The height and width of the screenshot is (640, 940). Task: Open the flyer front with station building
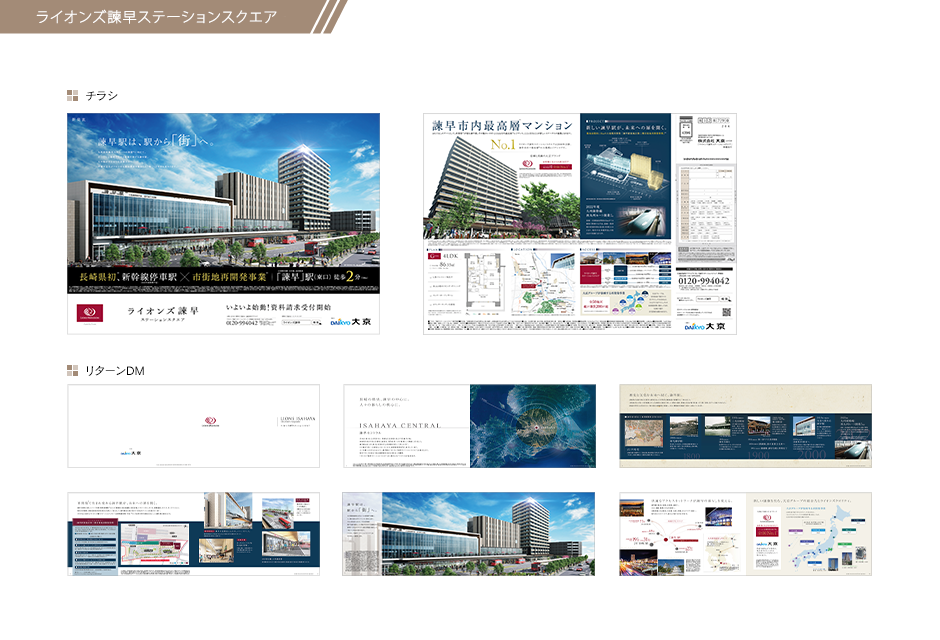224,224
